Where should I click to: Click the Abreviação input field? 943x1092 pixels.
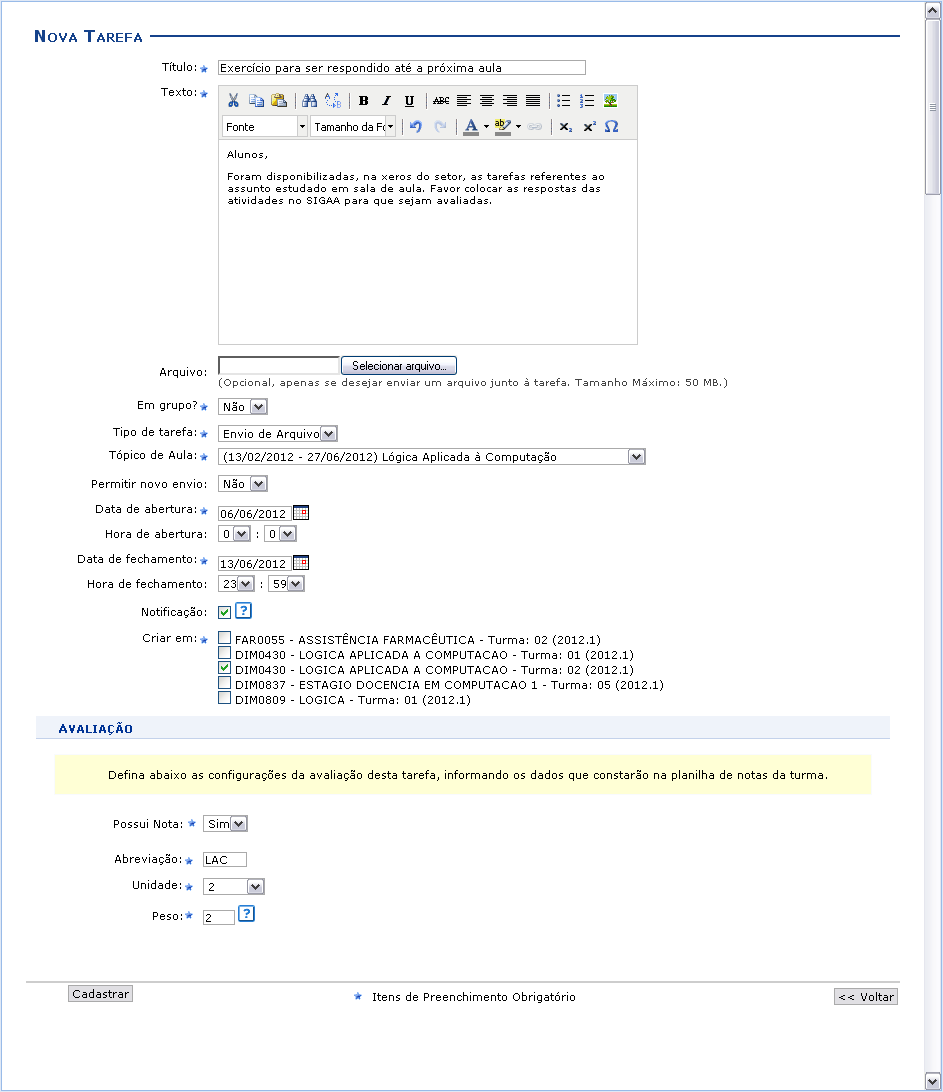coord(224,860)
